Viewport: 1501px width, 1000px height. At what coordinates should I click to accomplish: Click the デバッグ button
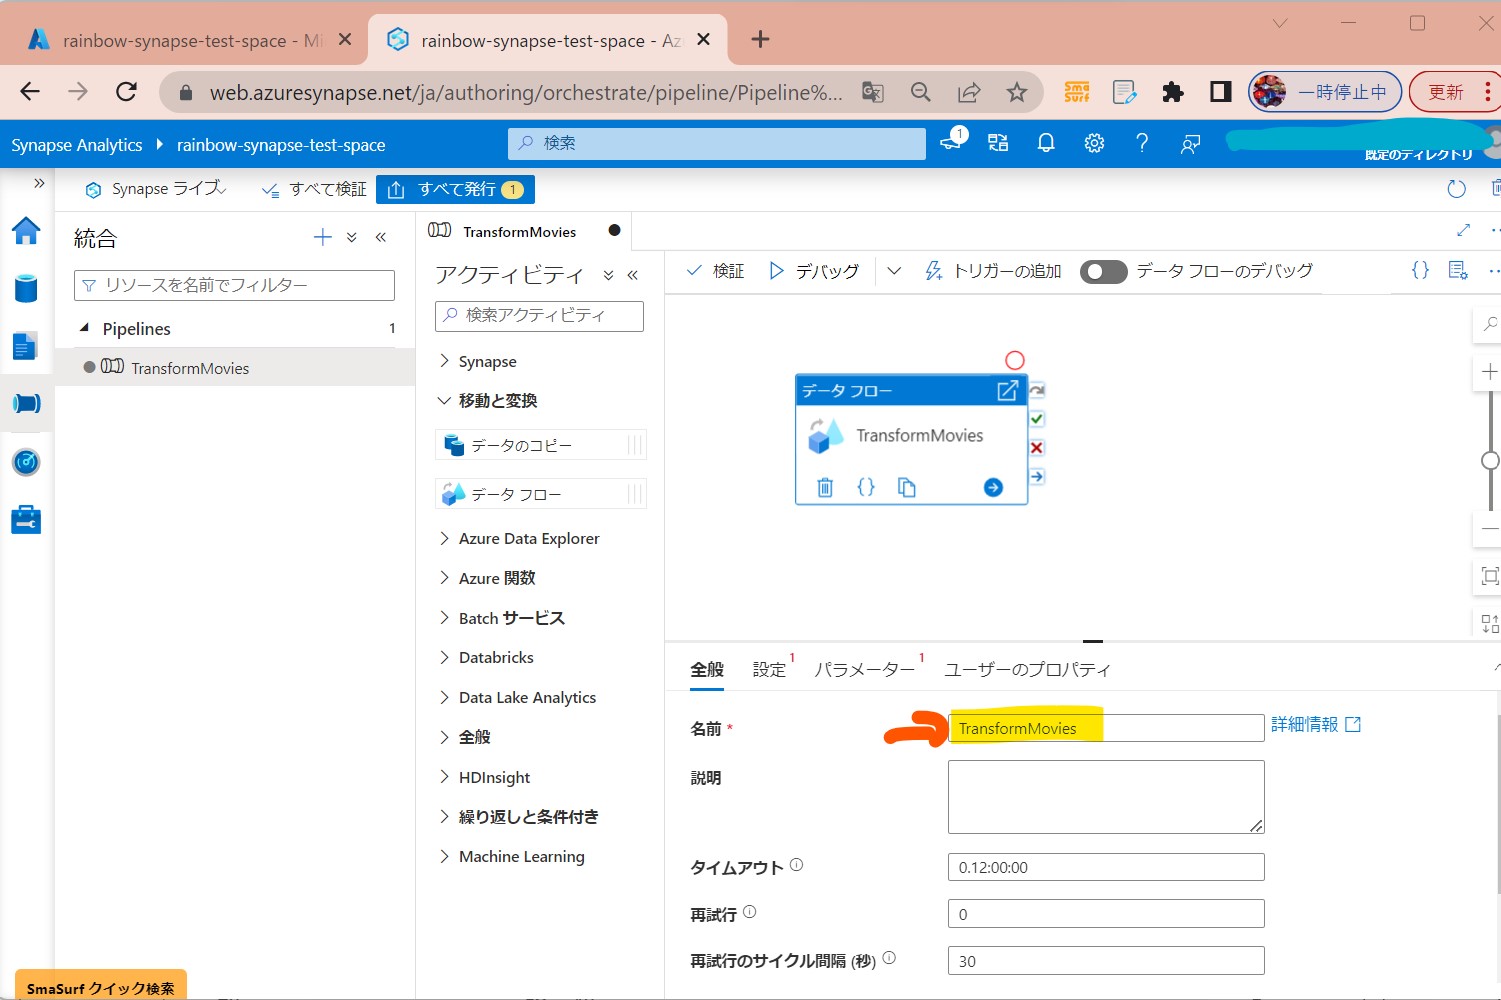tap(814, 270)
